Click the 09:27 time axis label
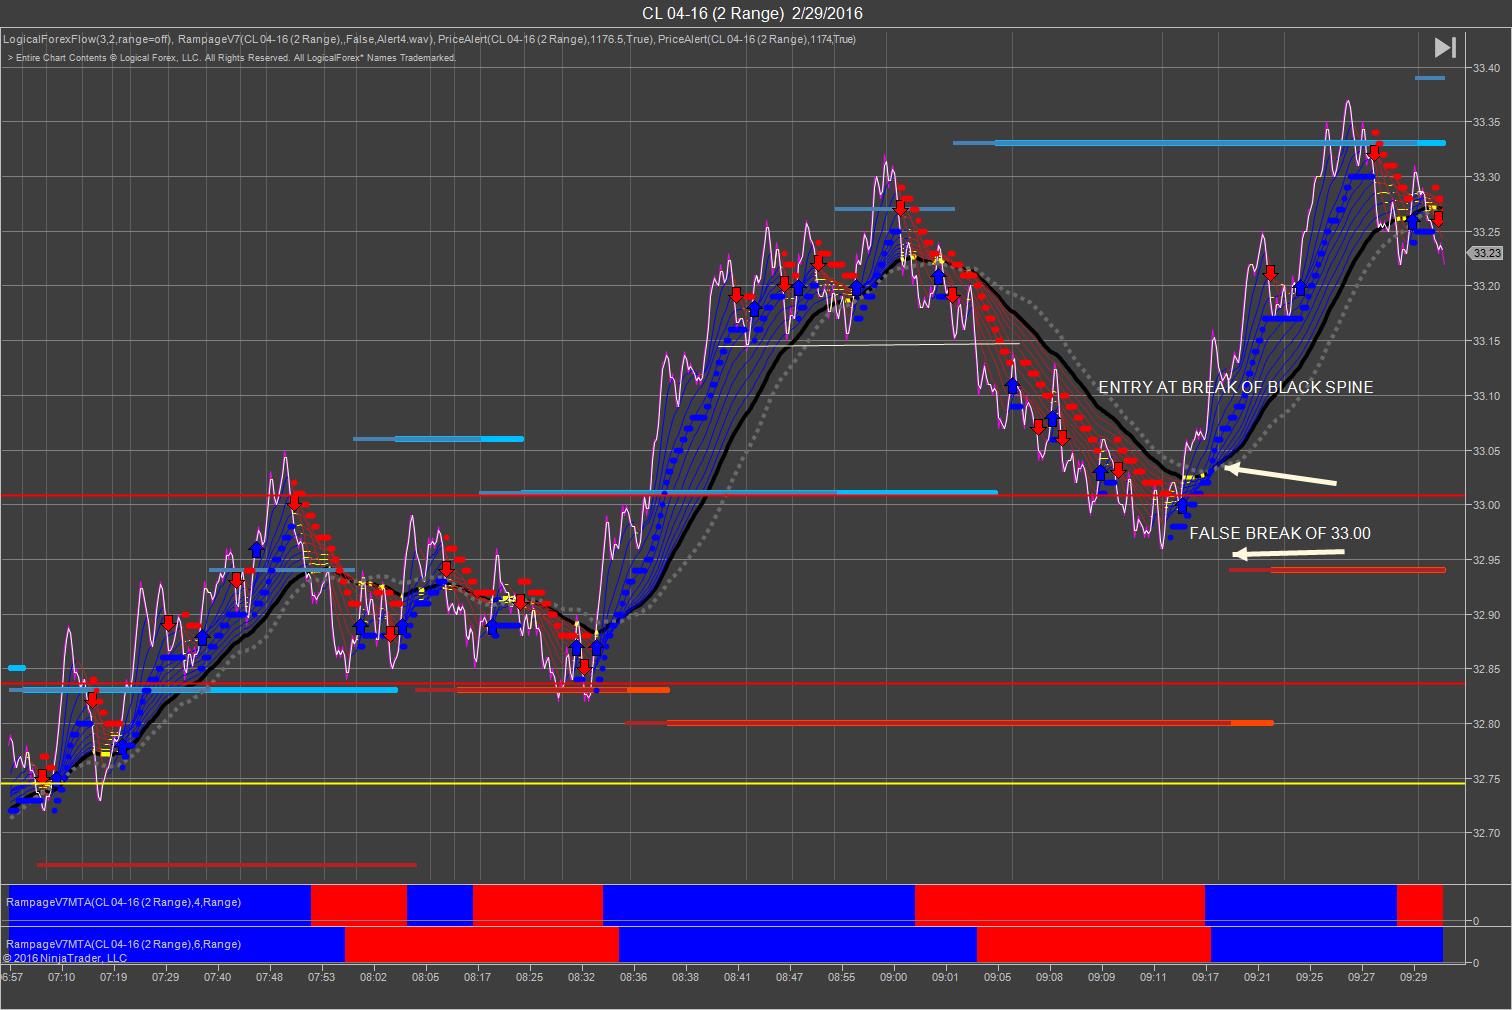 (1362, 977)
